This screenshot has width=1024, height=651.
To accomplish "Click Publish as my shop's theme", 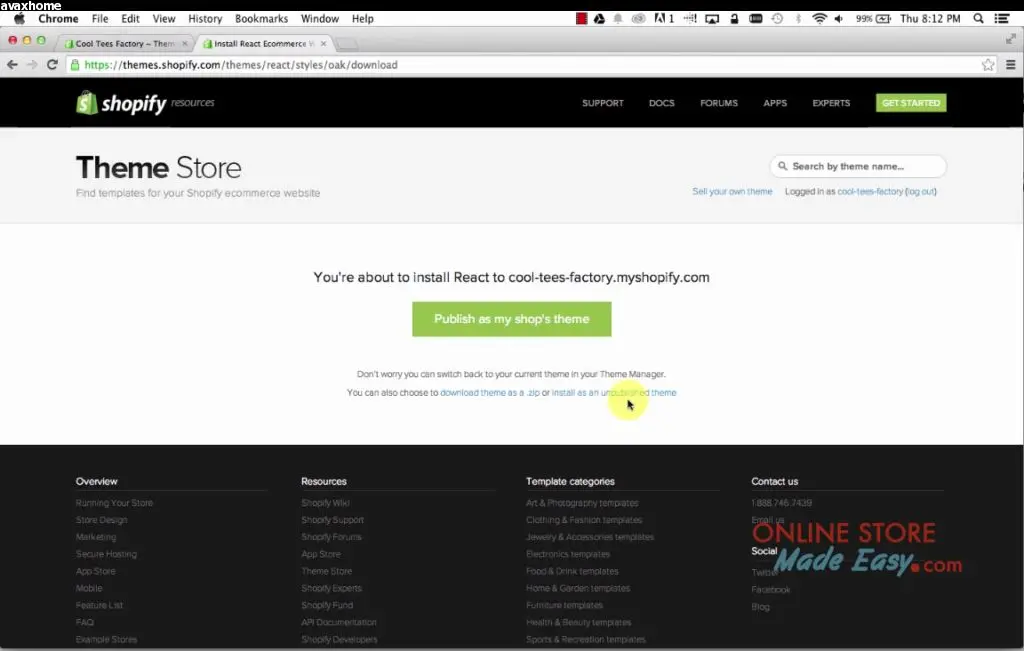I will (511, 319).
